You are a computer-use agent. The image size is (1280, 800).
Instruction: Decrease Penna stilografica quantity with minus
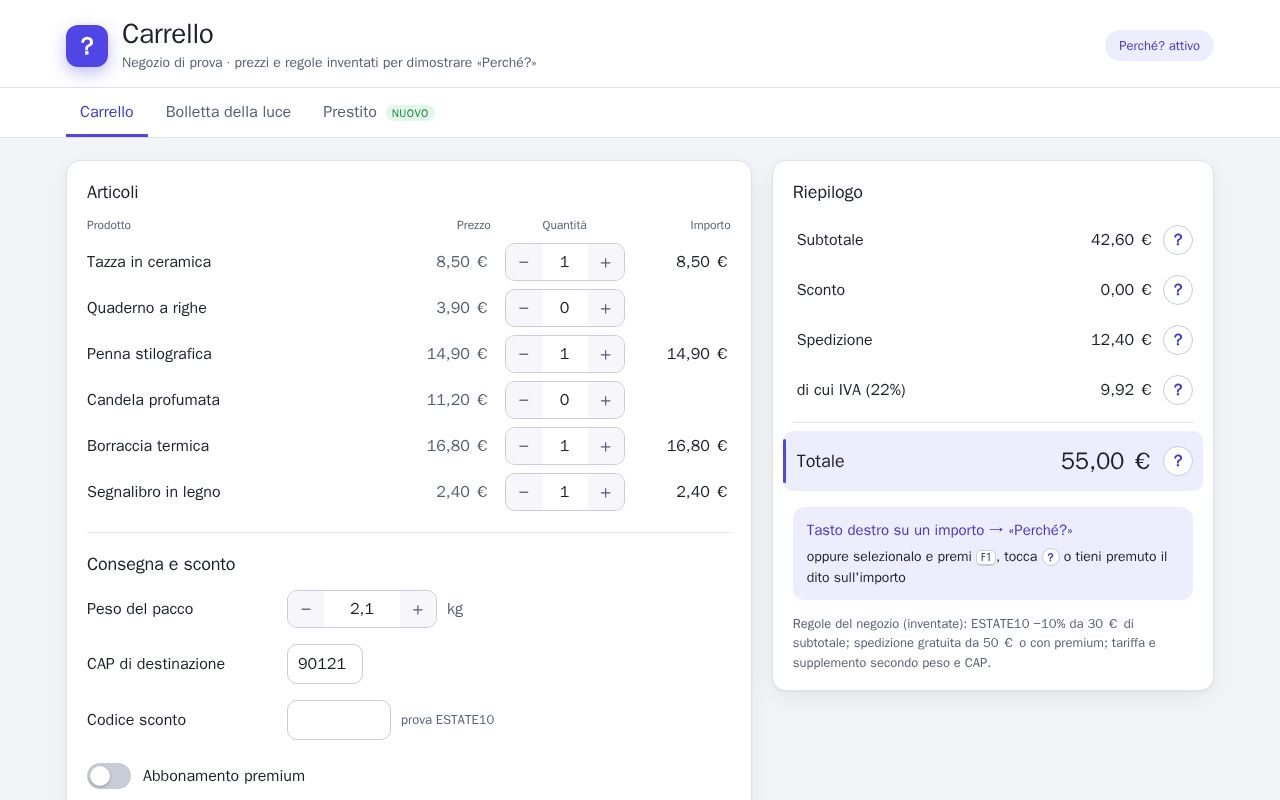tap(523, 354)
